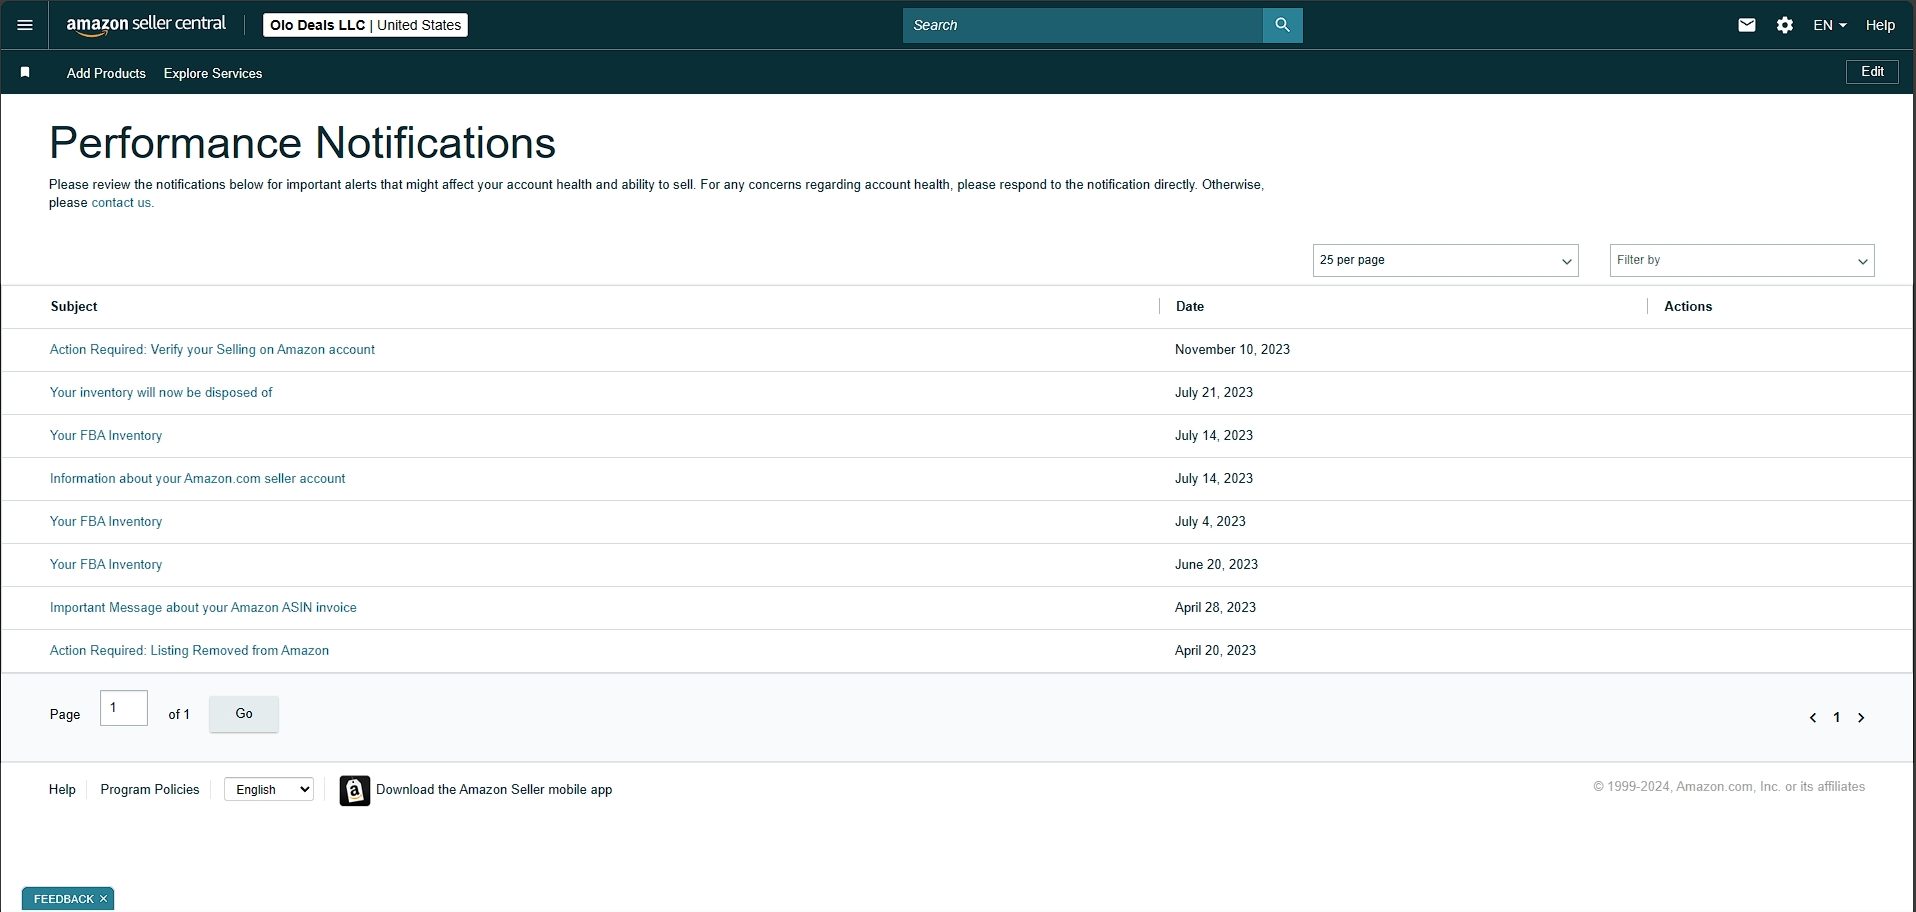
Task: Click the Program Policies link
Action: (x=150, y=790)
